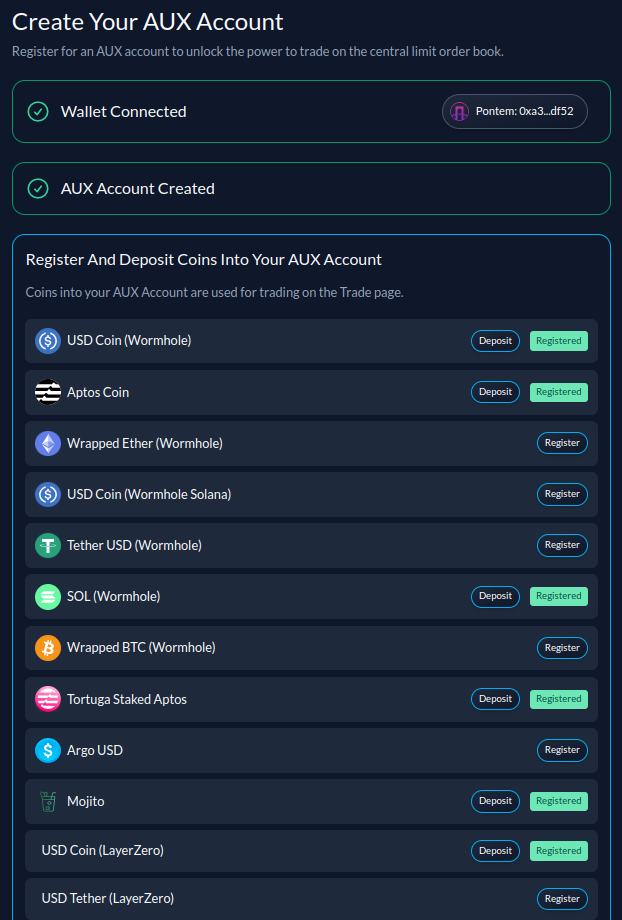The image size is (622, 920).
Task: Register USD Coin (Wormhole Solana)
Action: click(x=562, y=494)
